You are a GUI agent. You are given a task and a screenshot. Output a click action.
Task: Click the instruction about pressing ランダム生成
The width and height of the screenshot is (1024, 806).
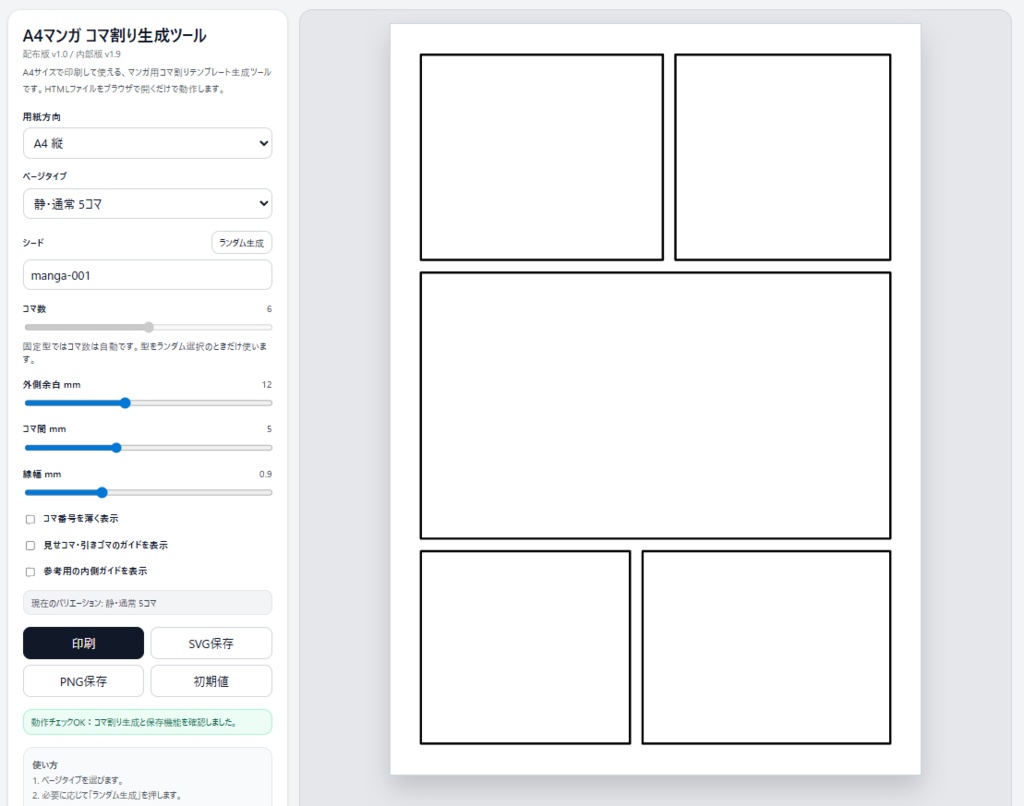pos(107,795)
